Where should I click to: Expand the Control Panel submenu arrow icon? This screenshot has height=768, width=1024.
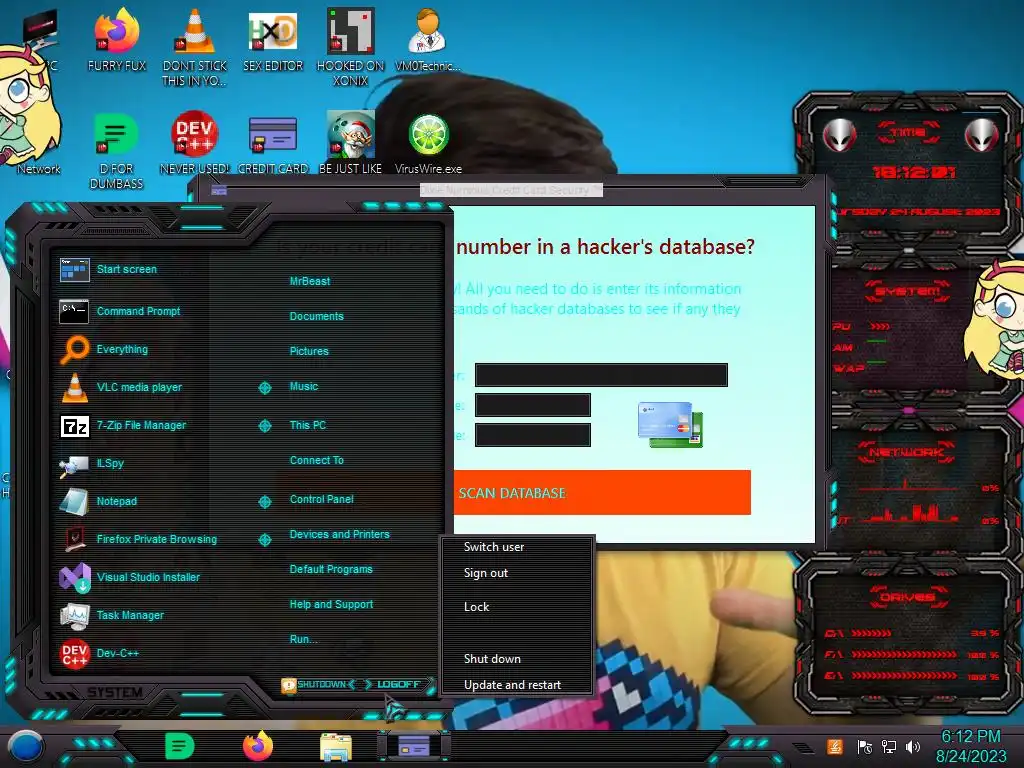pyautogui.click(x=264, y=502)
